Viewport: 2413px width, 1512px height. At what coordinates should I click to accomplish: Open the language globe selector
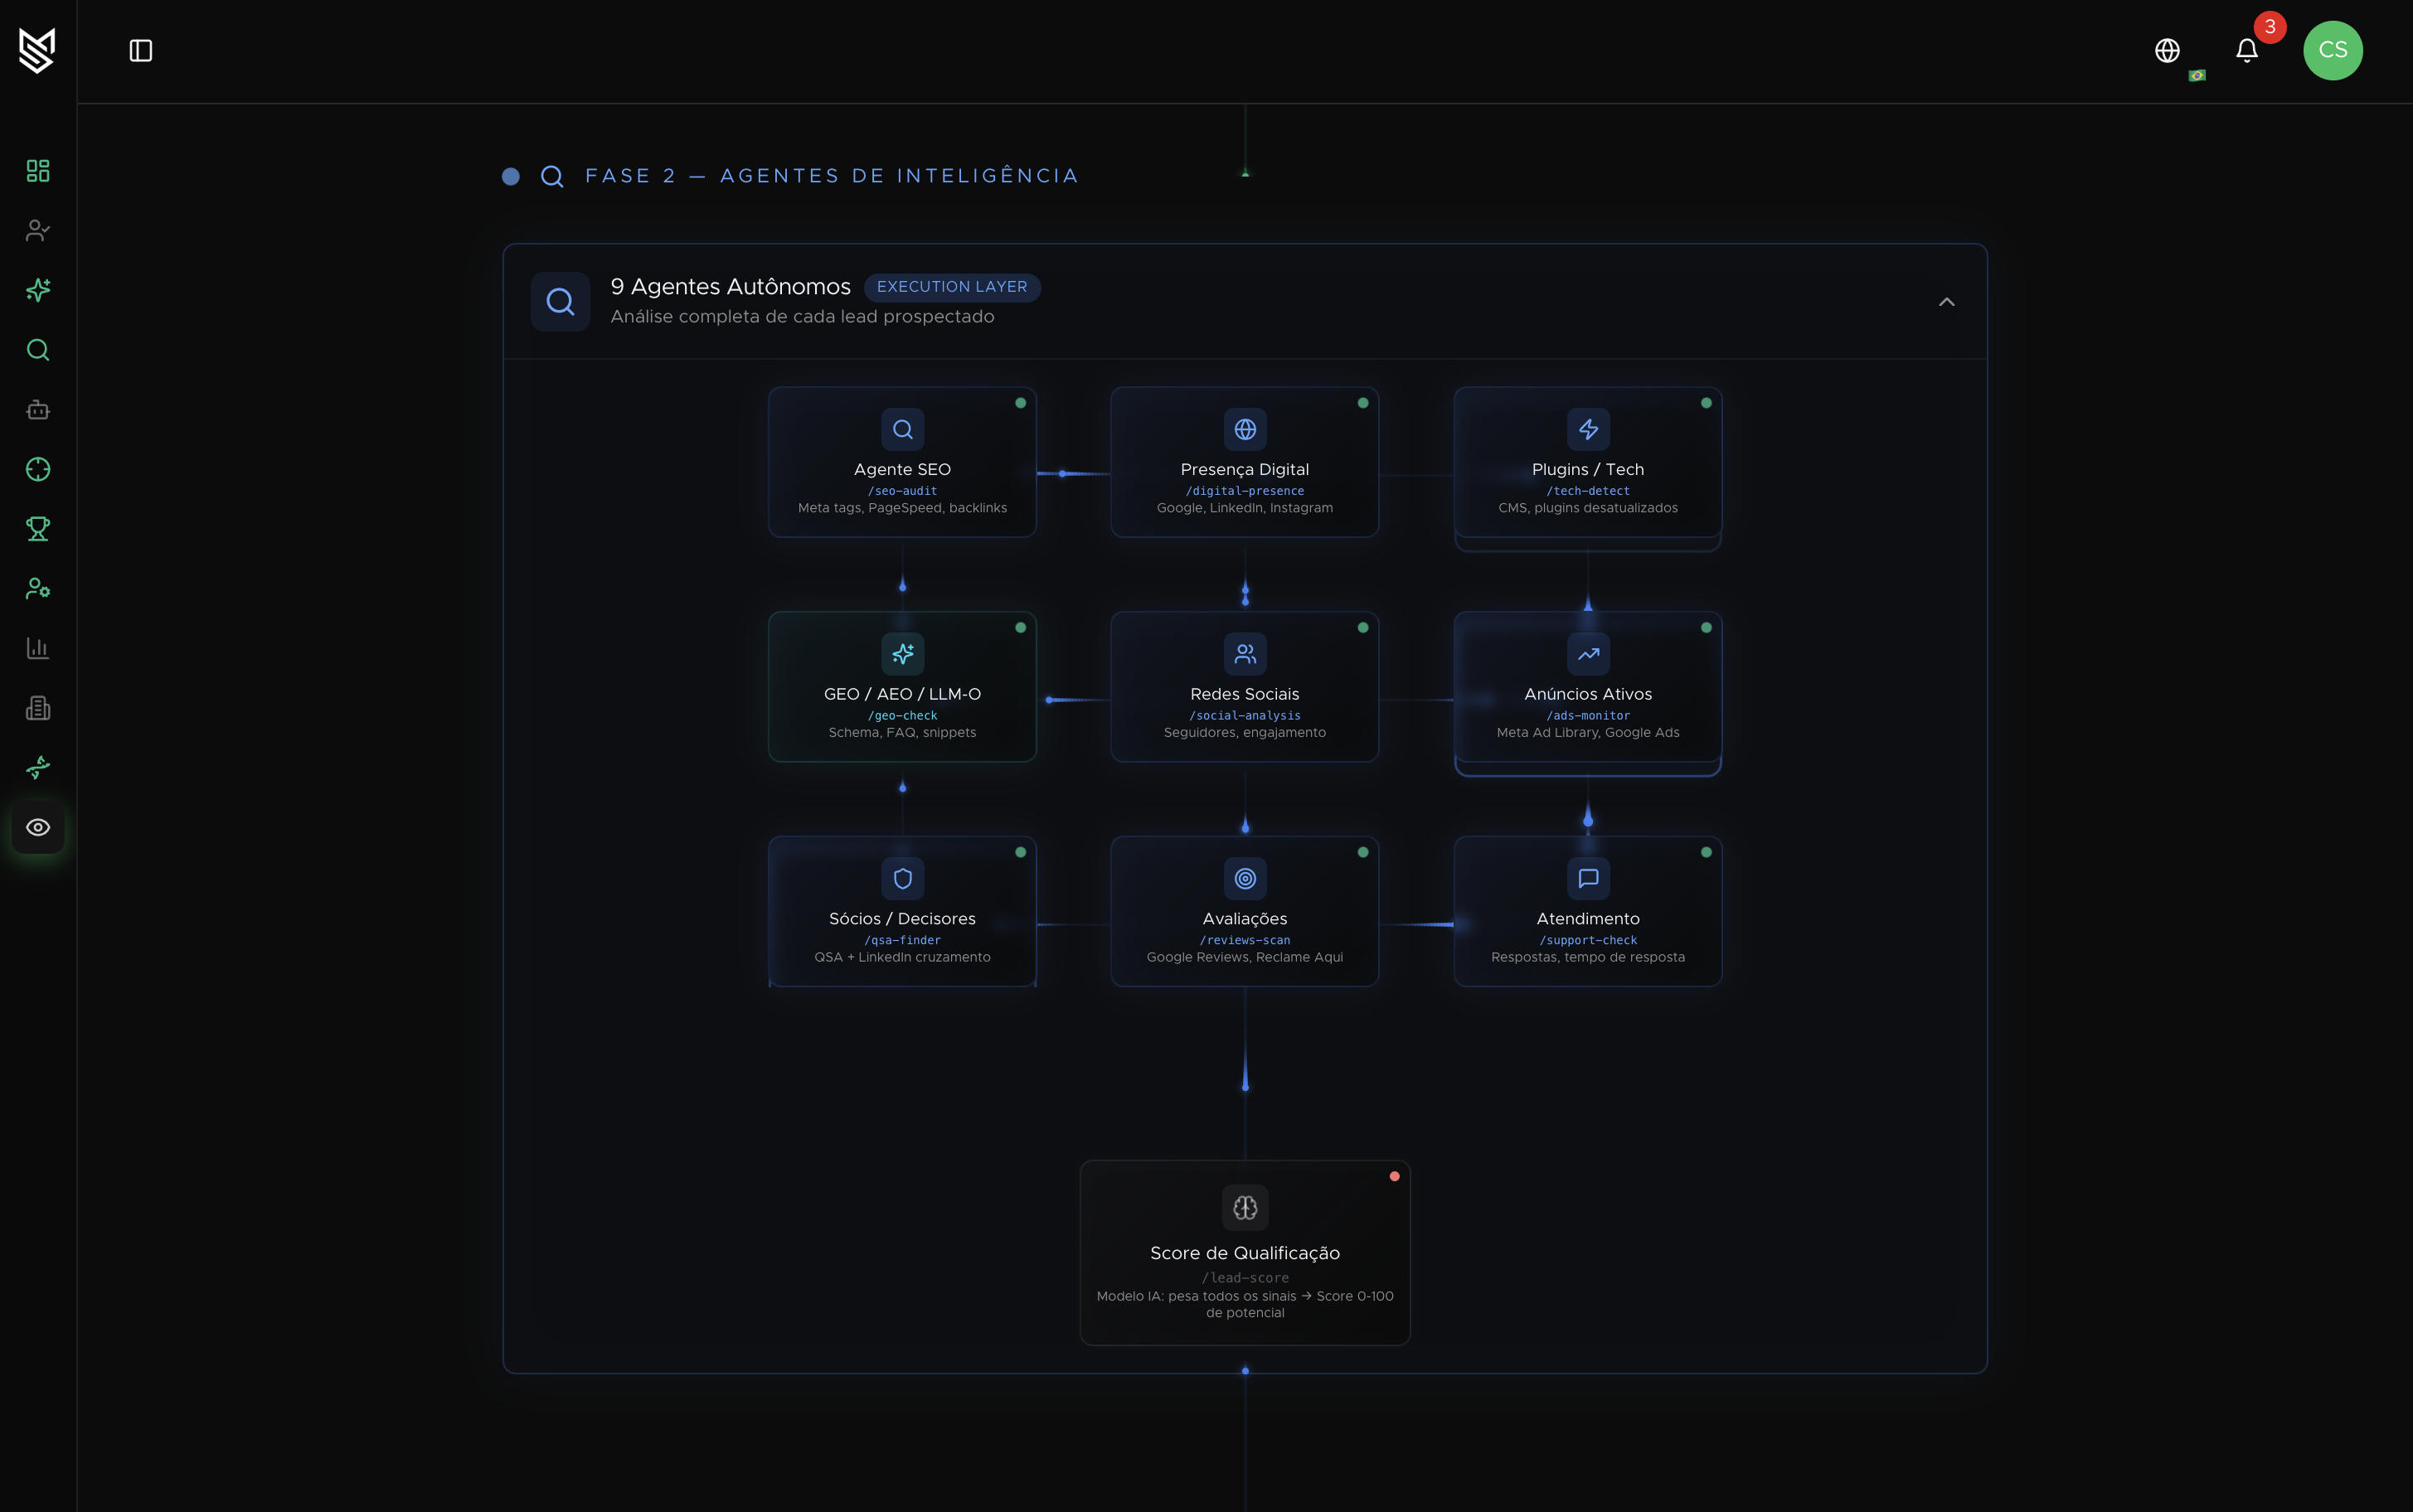2167,51
